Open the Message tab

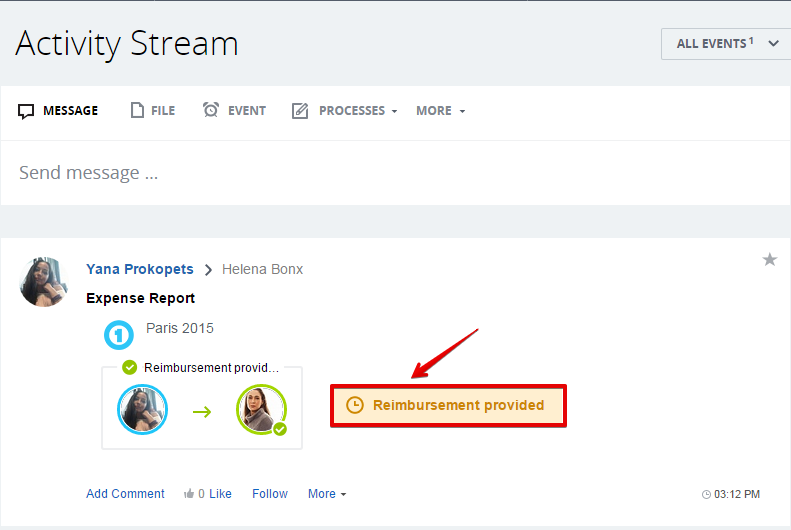pyautogui.click(x=58, y=110)
